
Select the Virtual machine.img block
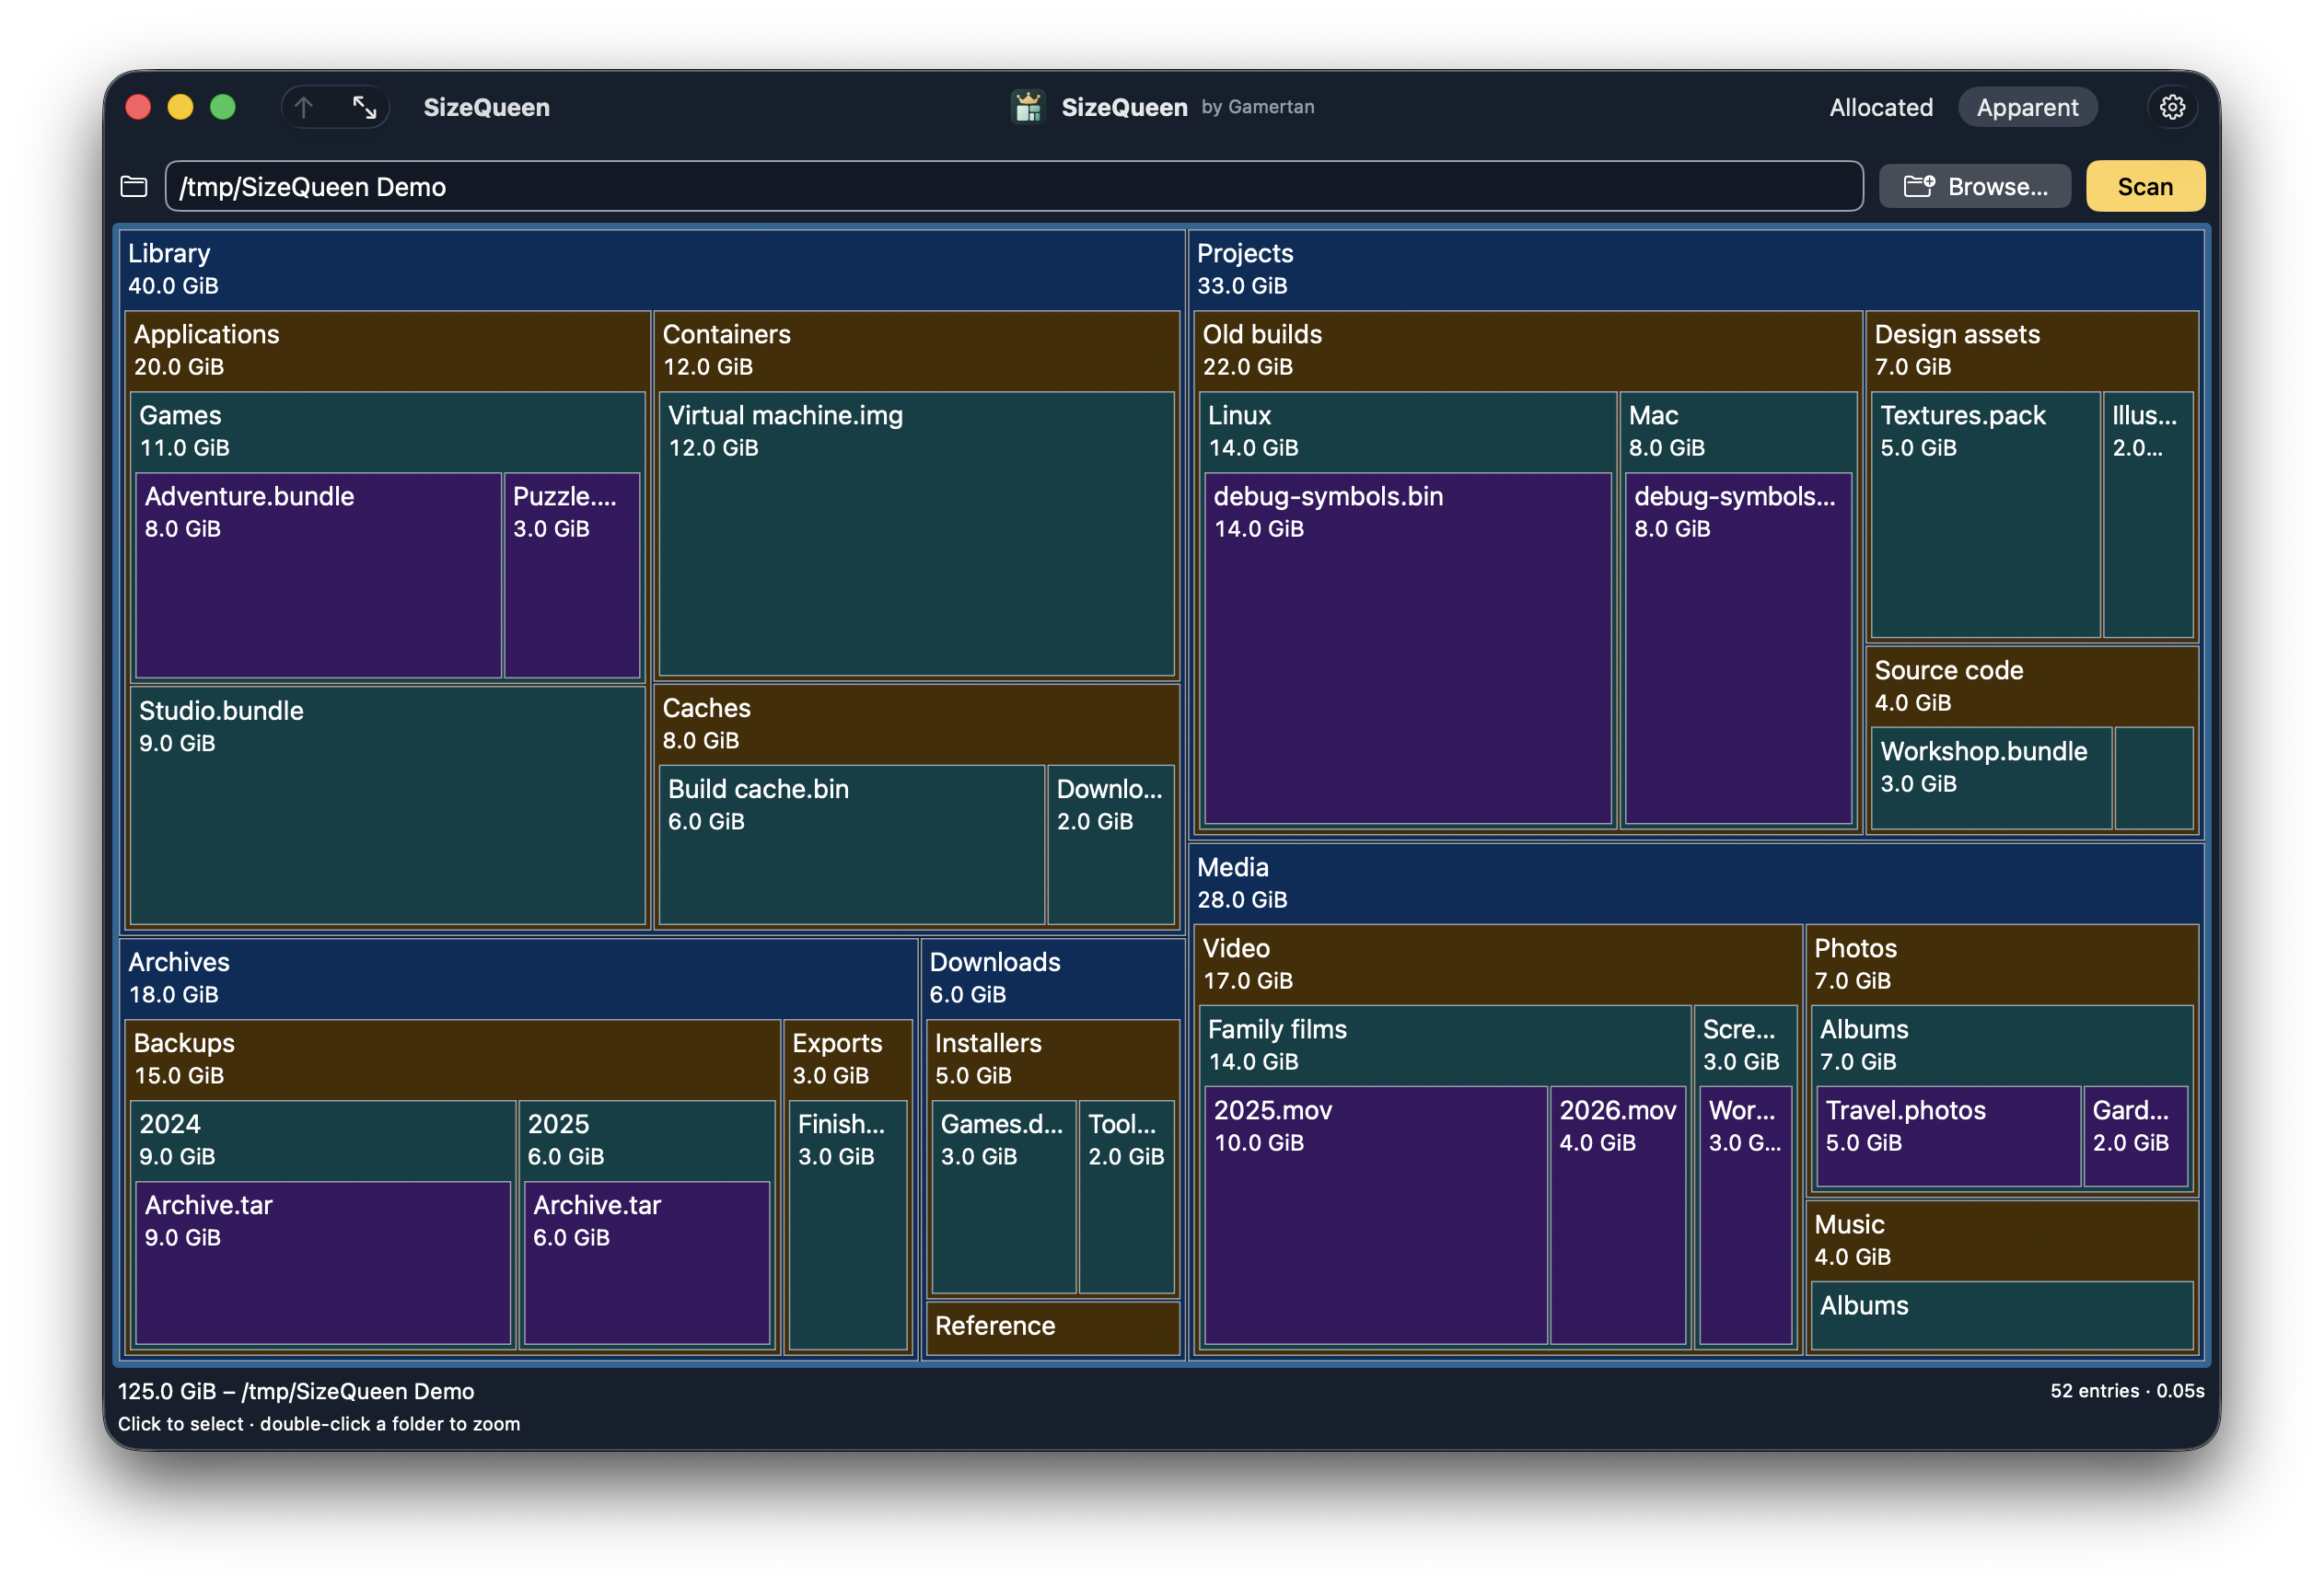(916, 534)
